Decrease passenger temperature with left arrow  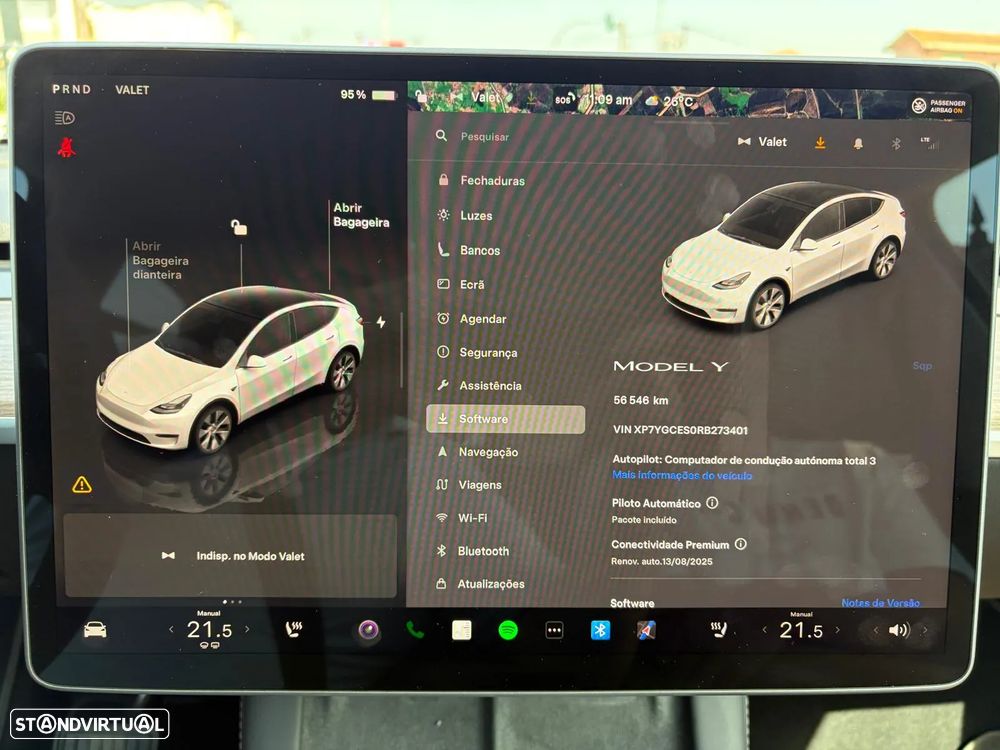click(x=765, y=630)
